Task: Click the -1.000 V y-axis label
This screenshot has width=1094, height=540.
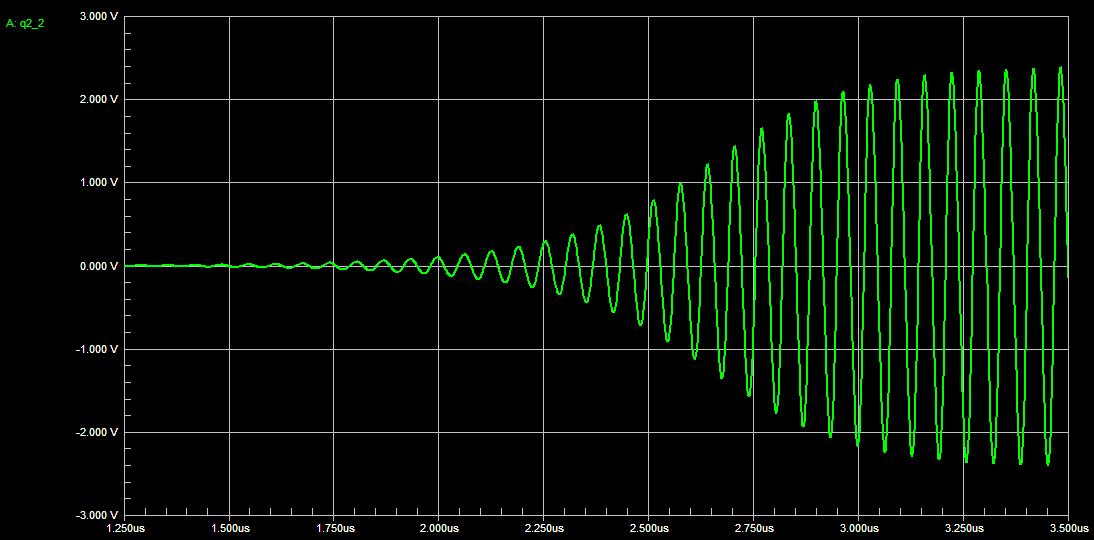Action: tap(97, 349)
